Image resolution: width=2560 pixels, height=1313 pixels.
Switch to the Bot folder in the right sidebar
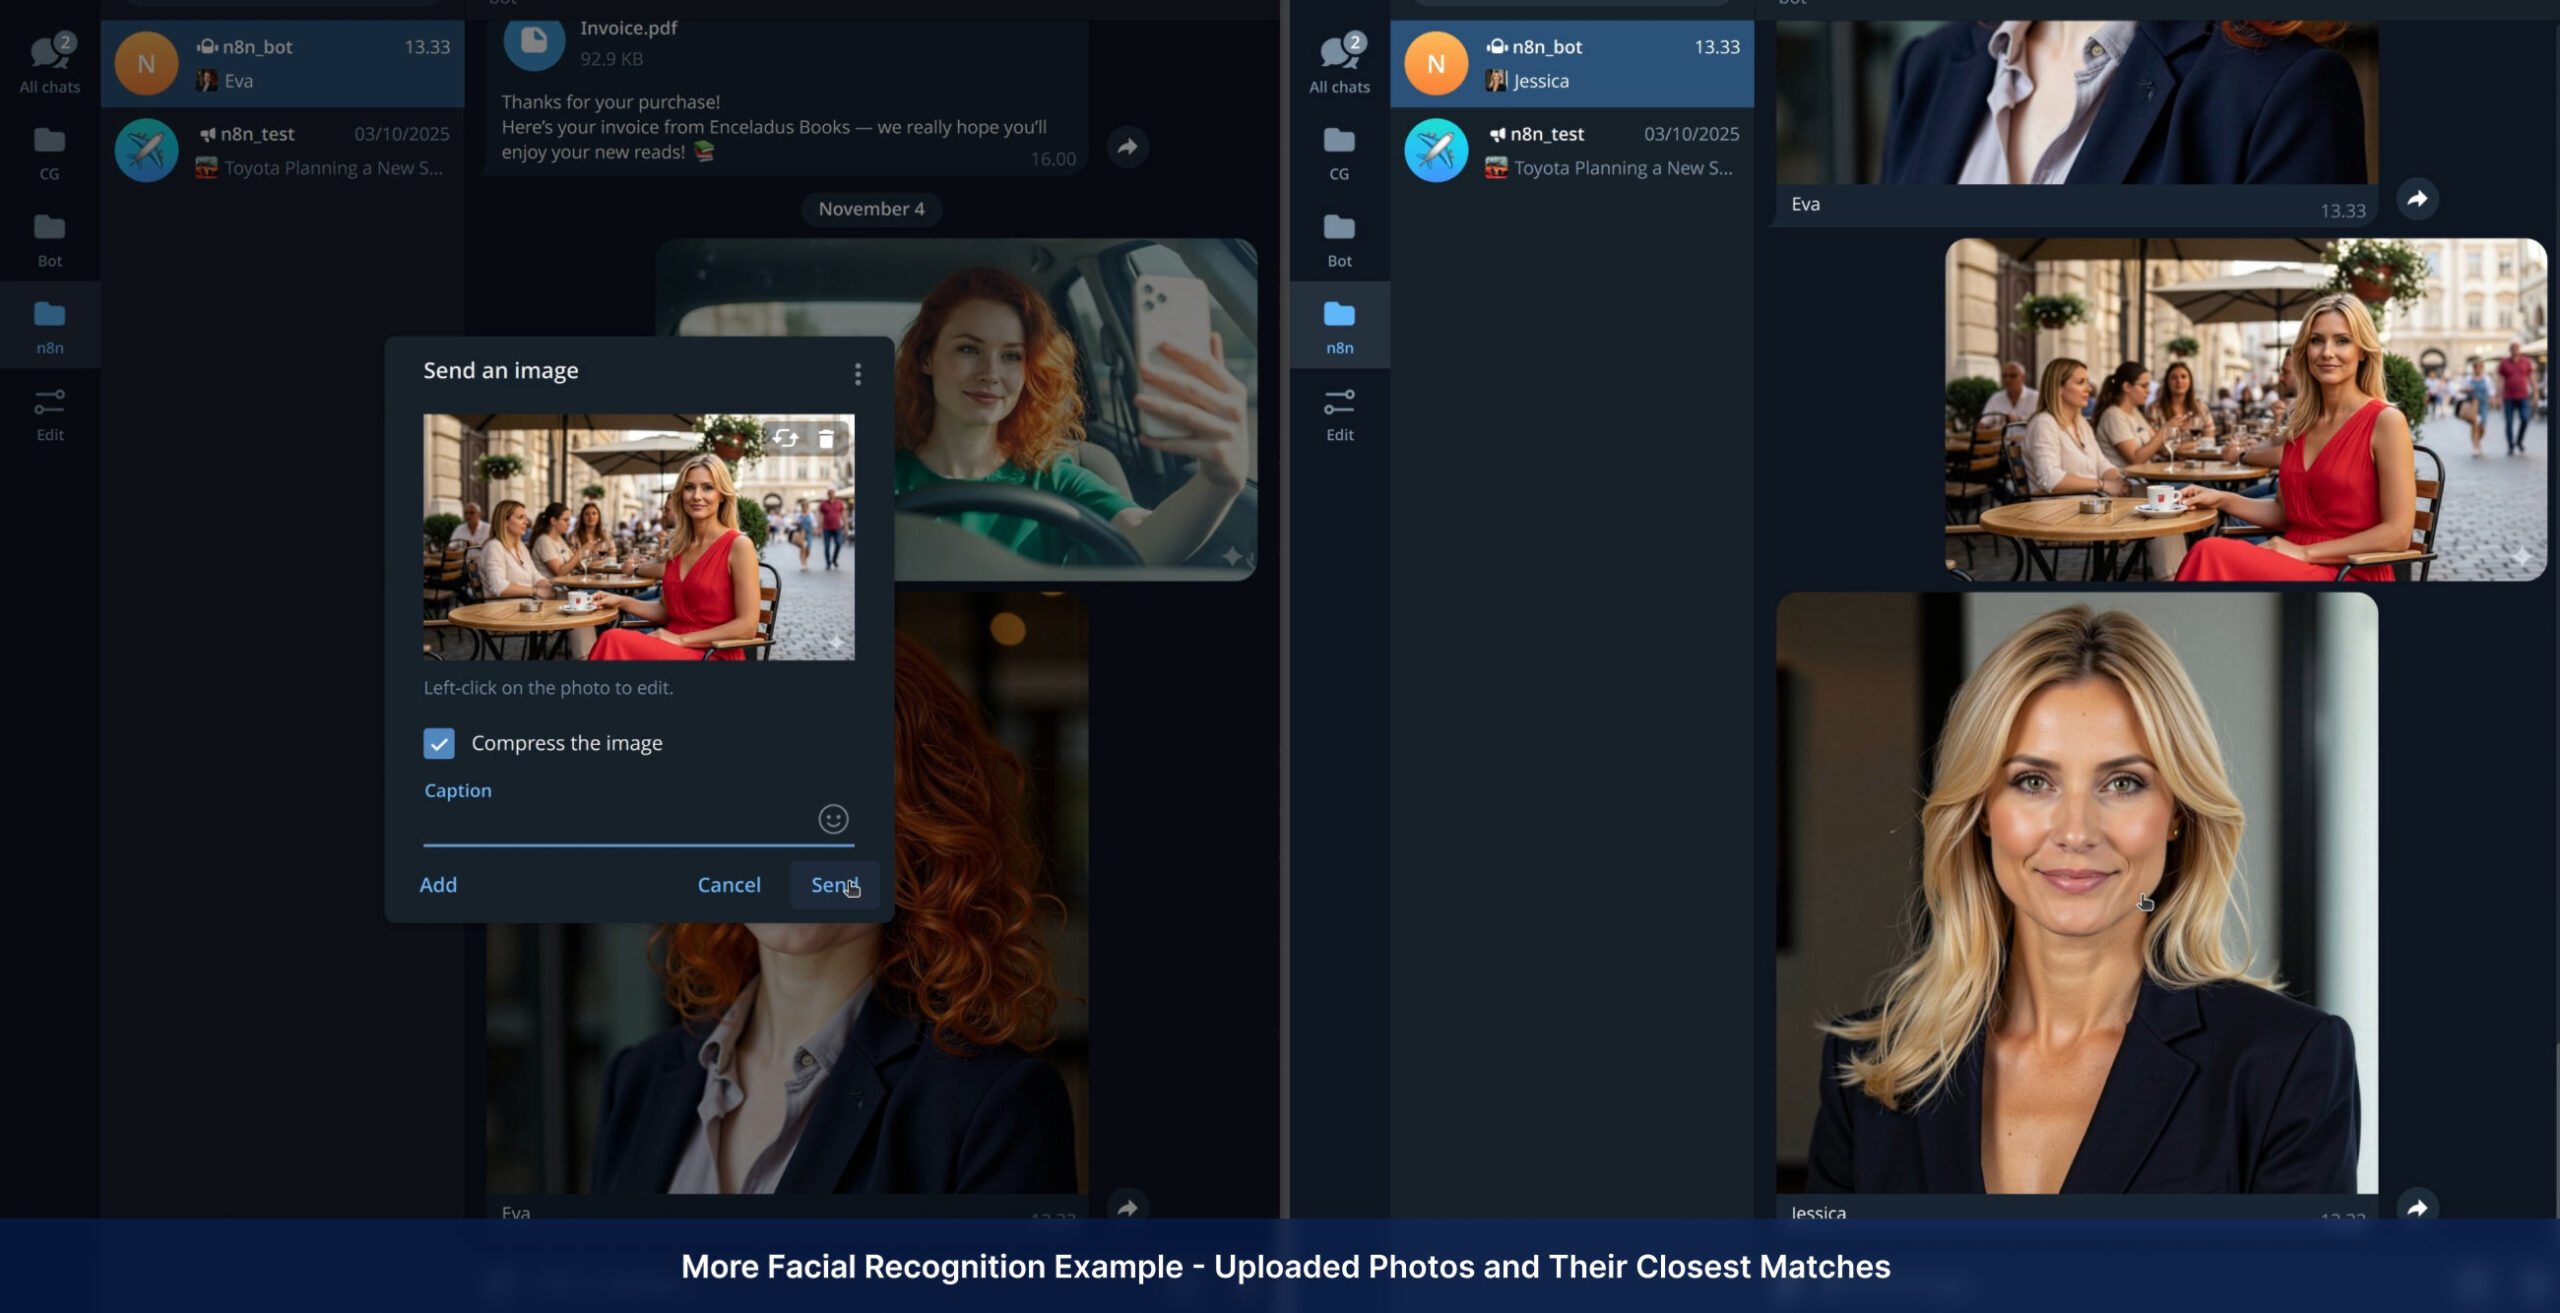(x=1339, y=239)
